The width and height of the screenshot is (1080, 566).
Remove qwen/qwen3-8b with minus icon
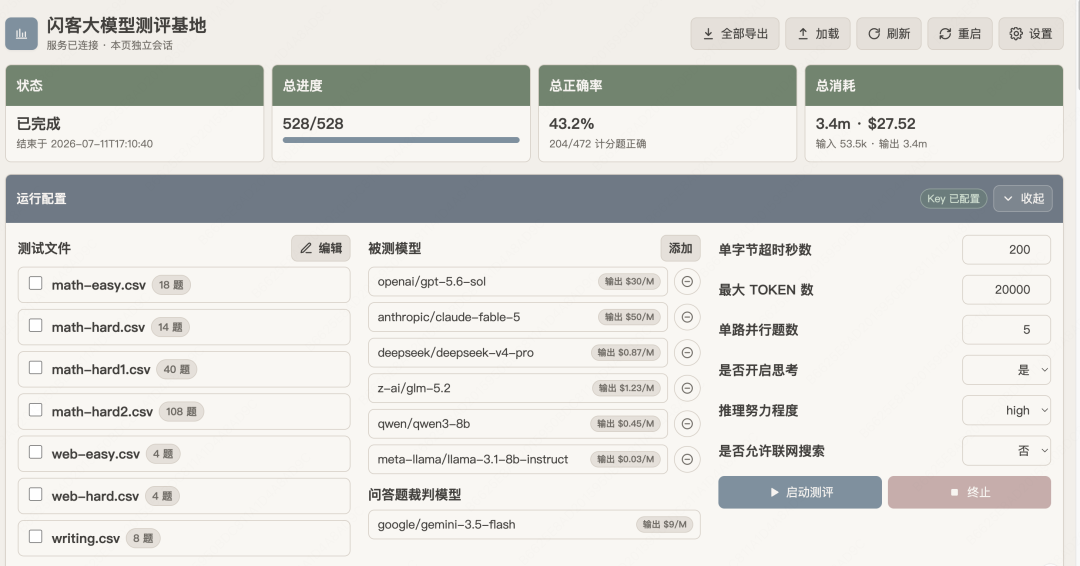click(687, 423)
